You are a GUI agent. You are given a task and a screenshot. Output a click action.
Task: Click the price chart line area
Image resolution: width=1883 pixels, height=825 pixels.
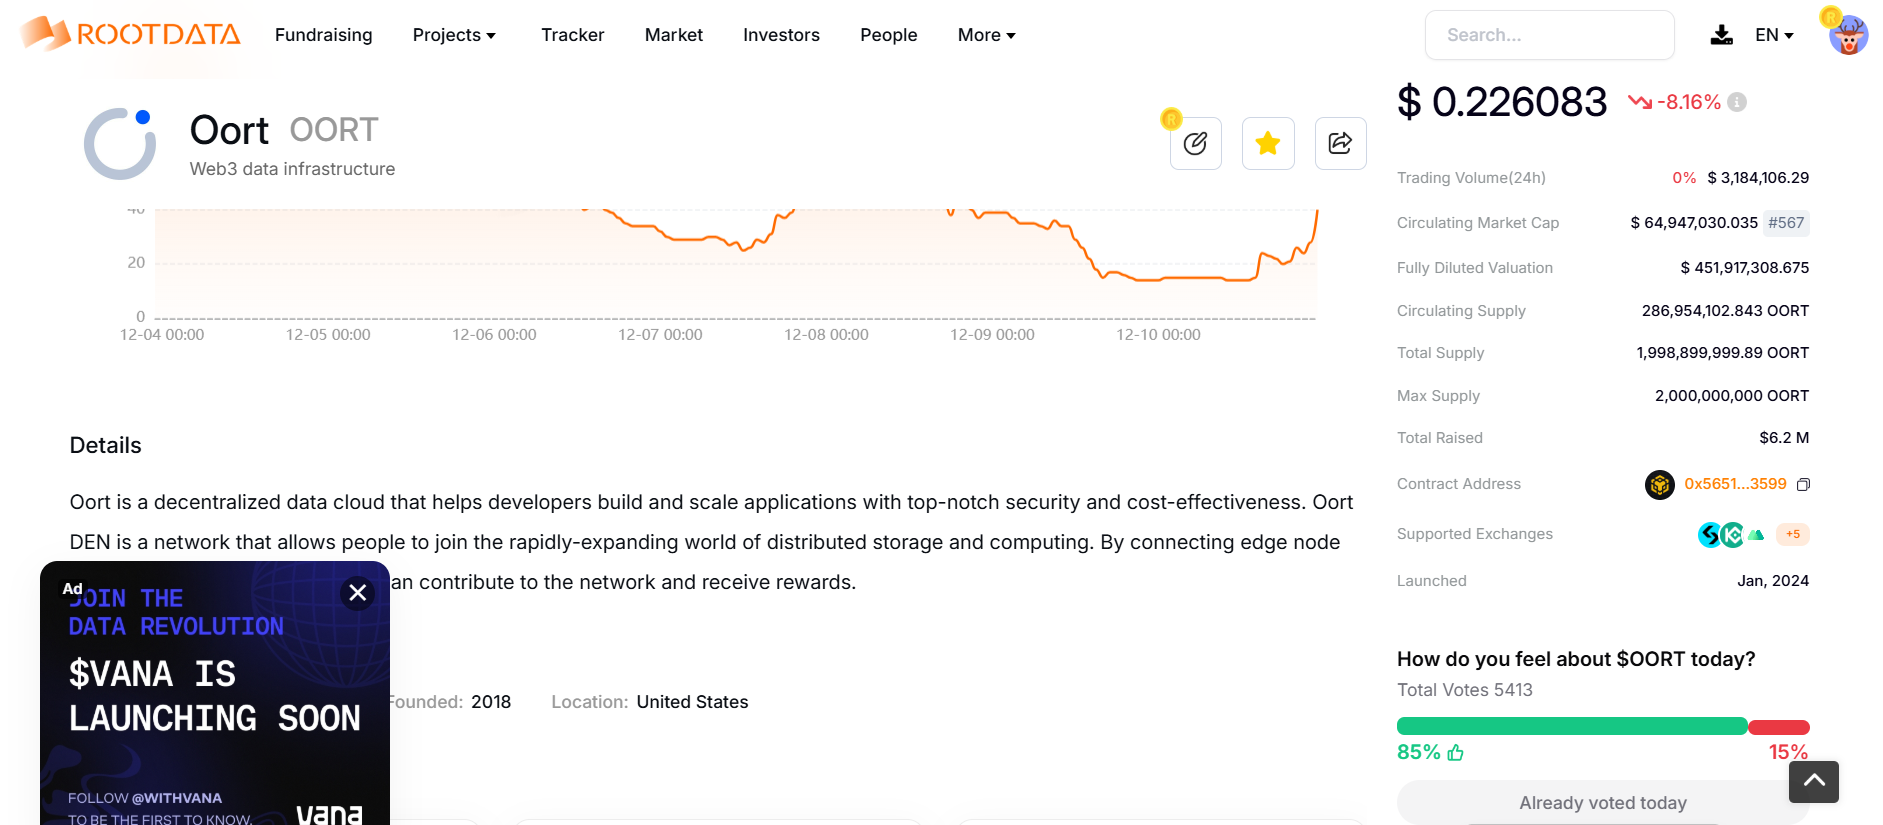(x=736, y=262)
